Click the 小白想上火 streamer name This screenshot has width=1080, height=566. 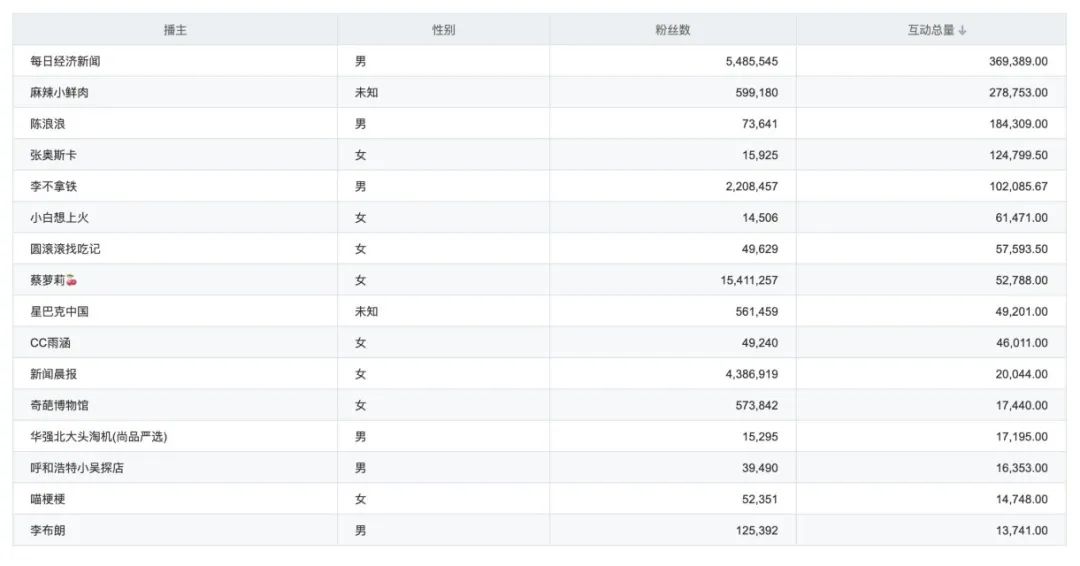tap(59, 217)
